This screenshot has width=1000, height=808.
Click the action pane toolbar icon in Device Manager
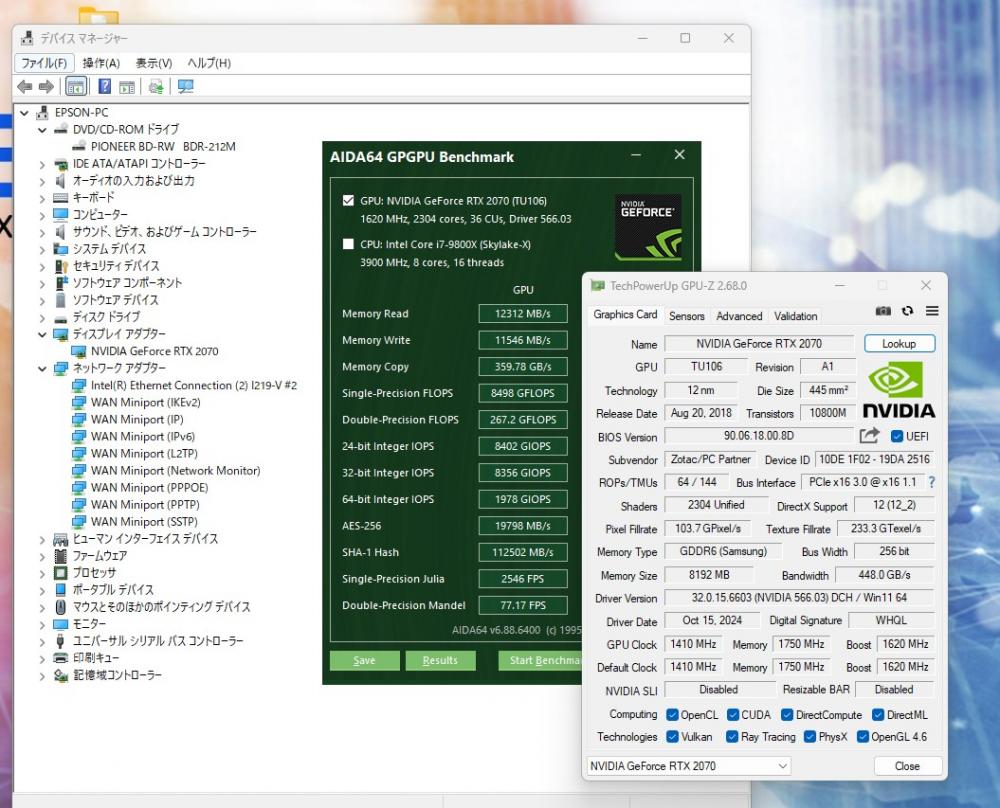127,87
